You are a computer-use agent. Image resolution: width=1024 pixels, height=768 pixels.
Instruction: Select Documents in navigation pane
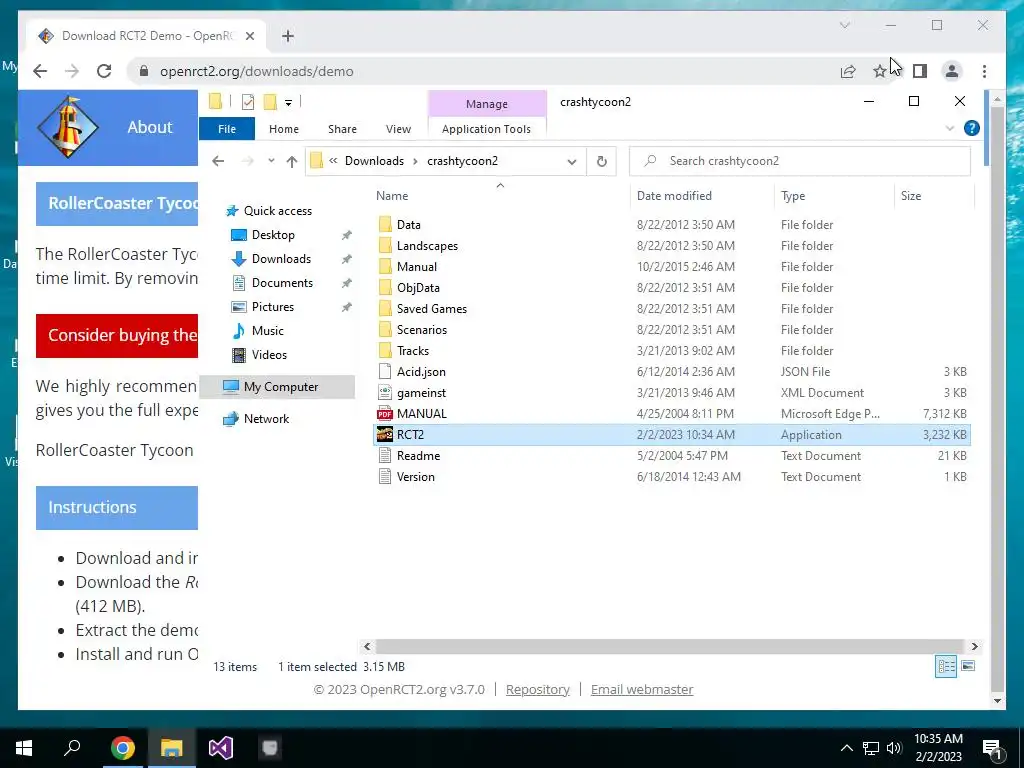(282, 283)
